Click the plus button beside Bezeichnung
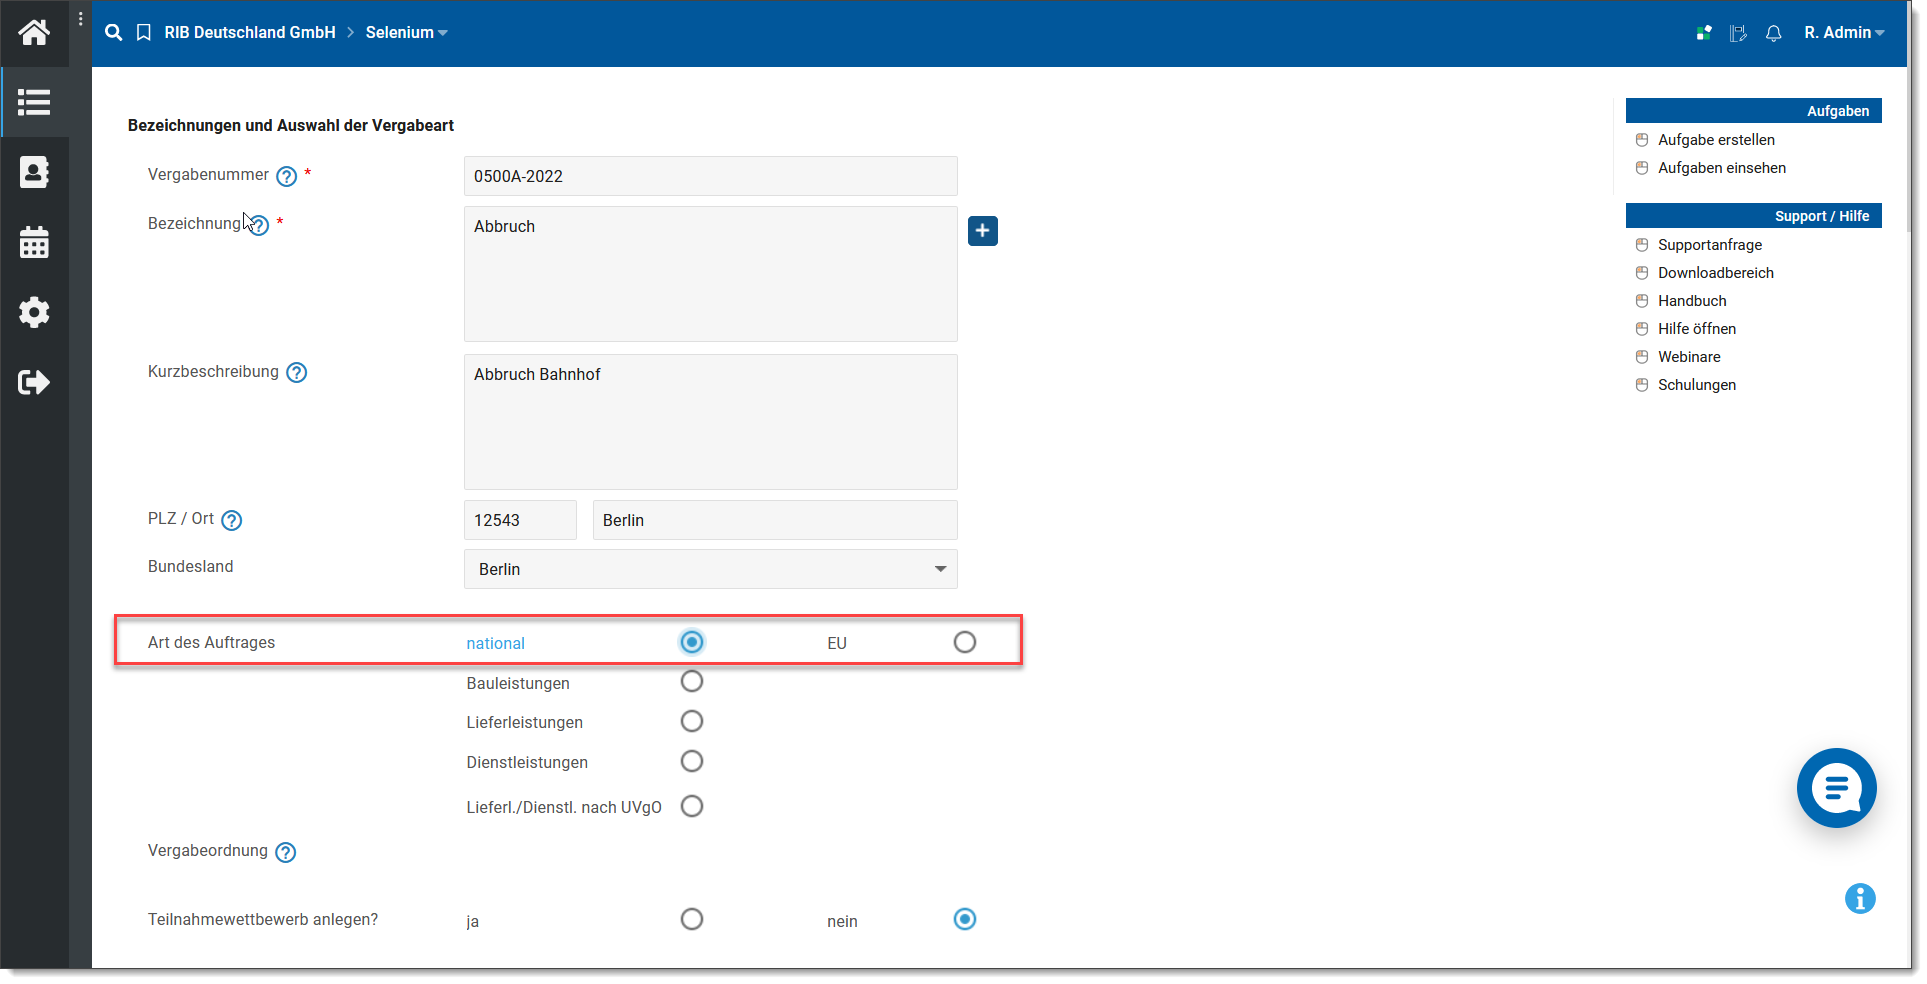1927x984 pixels. tap(983, 231)
